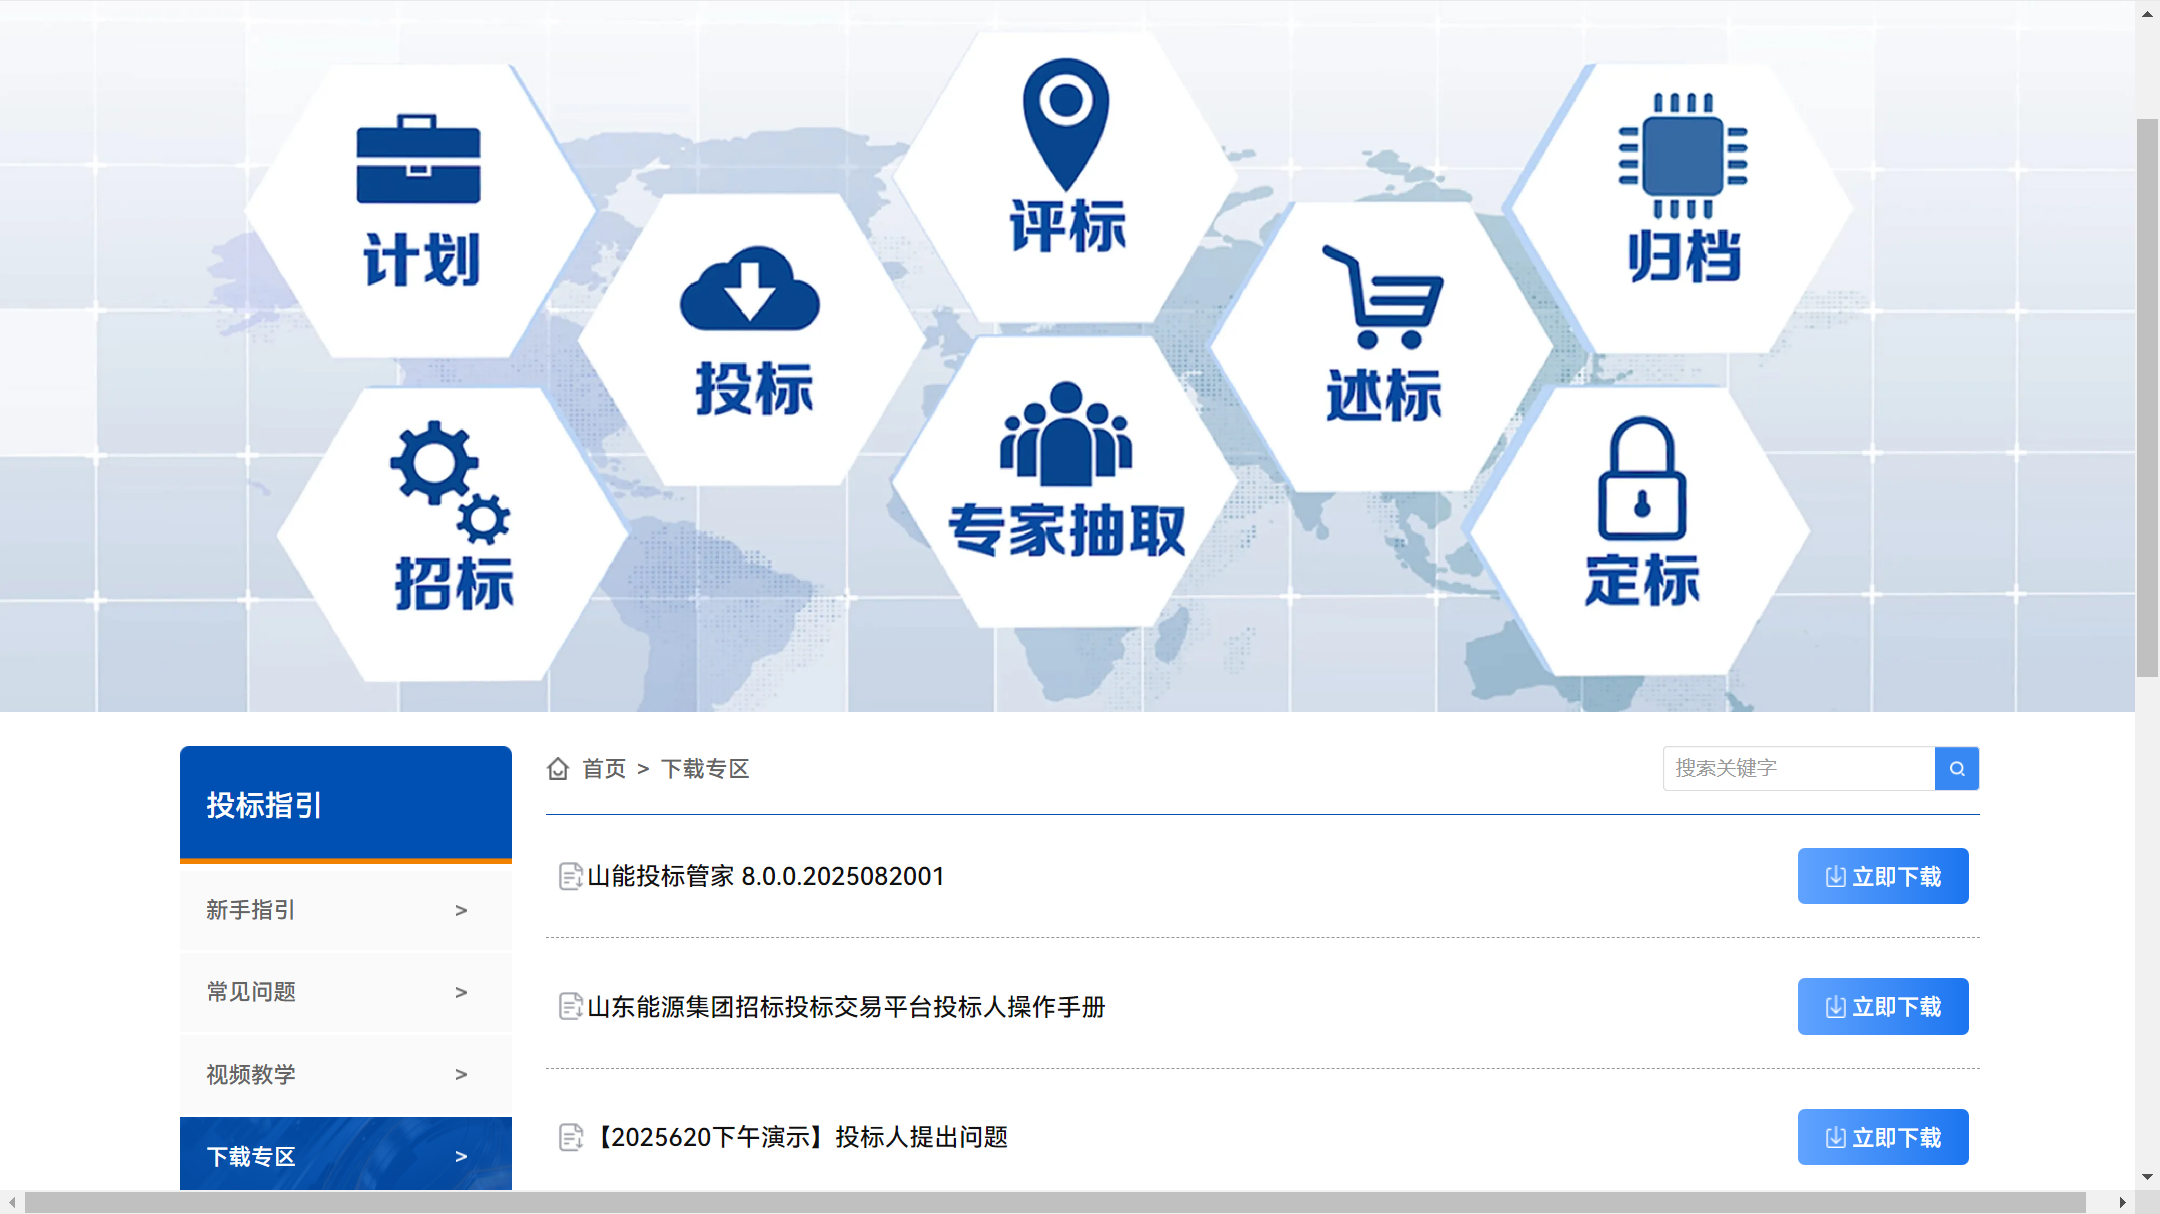The image size is (2160, 1214).
Task: Click the 搜索关键字 search input field
Action: 1798,768
